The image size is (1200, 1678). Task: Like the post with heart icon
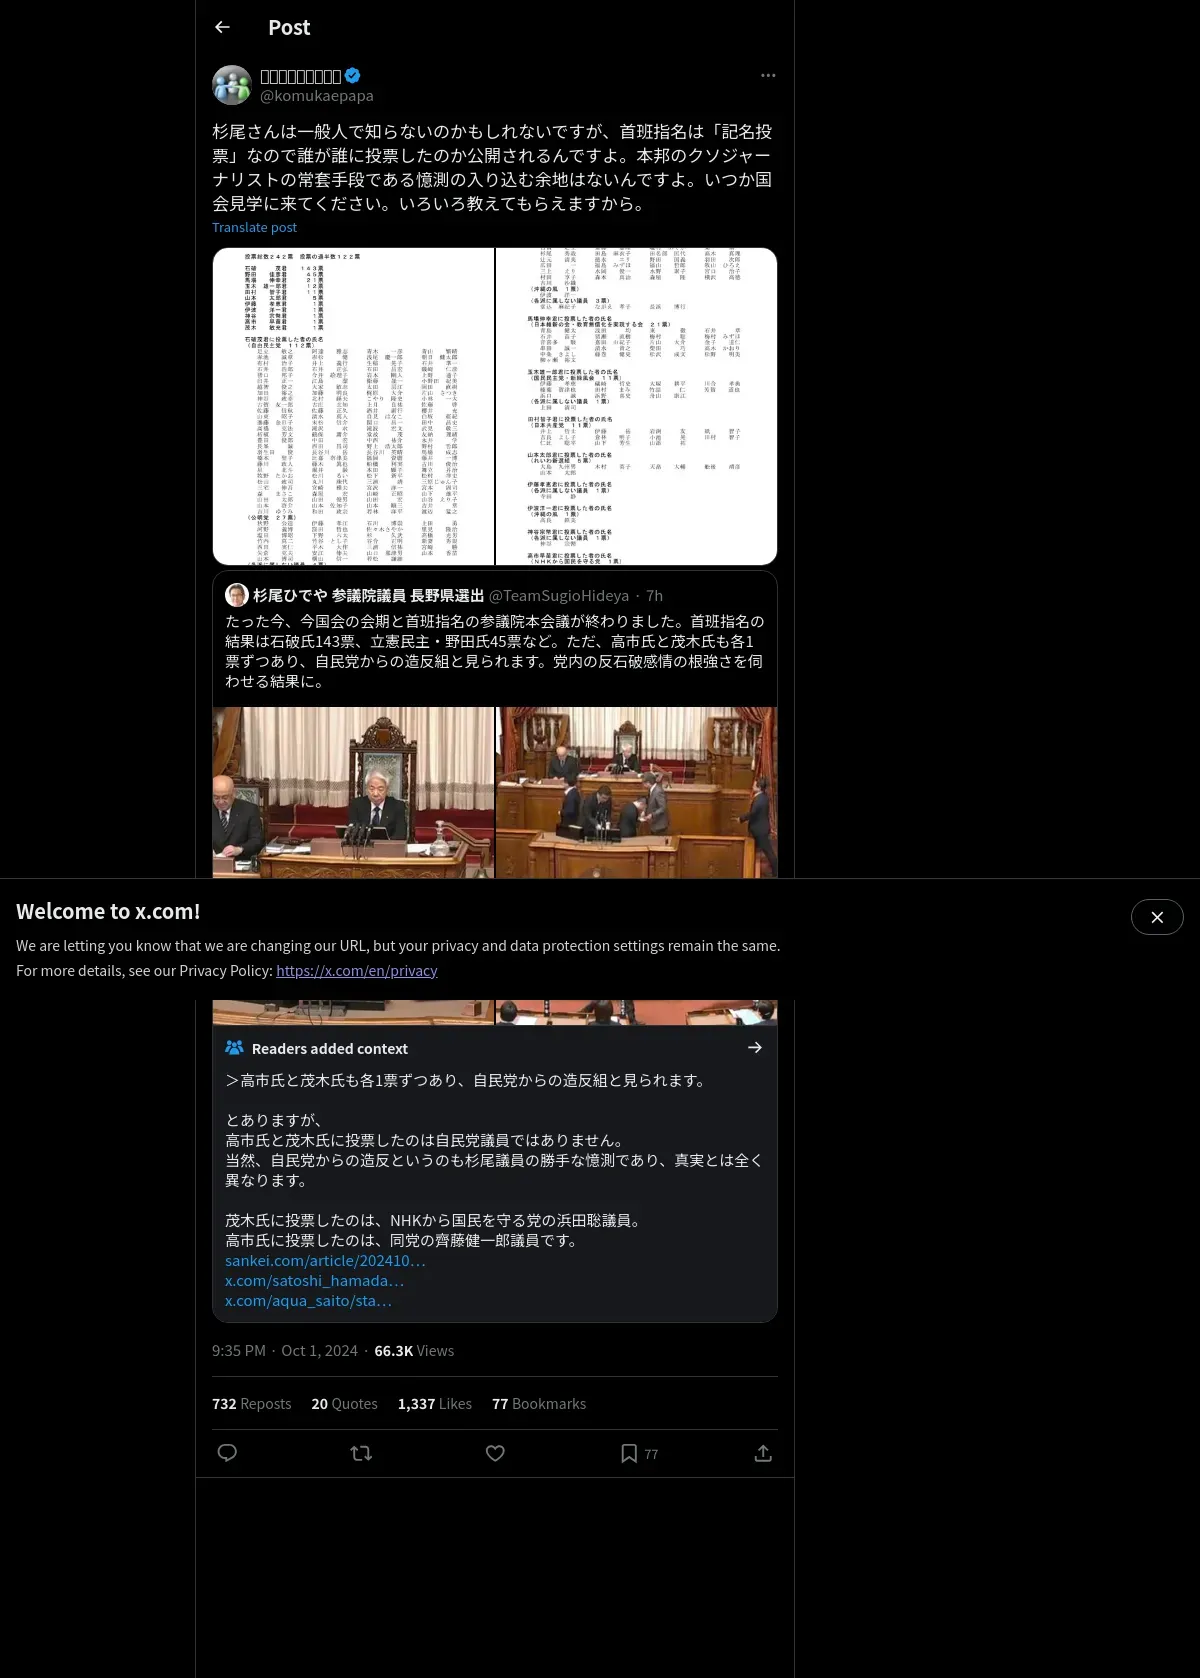pos(495,1453)
